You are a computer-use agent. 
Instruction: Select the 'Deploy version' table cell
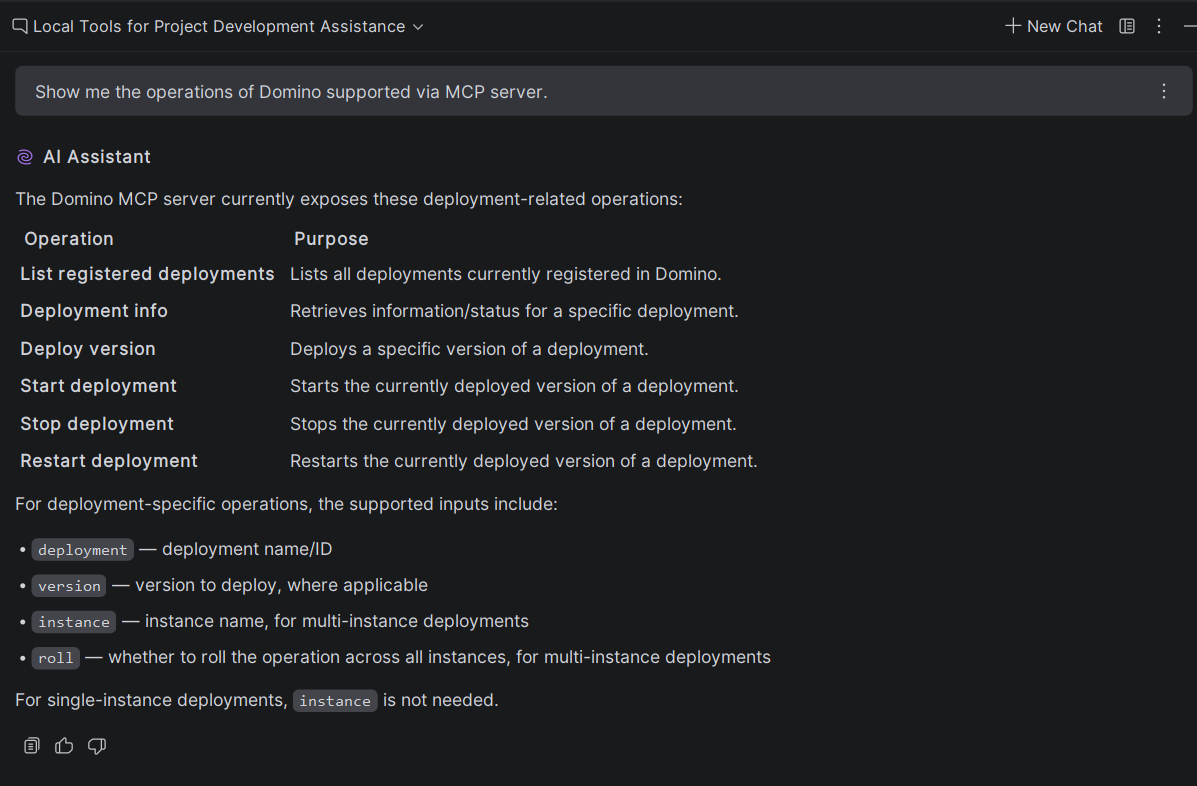88,349
